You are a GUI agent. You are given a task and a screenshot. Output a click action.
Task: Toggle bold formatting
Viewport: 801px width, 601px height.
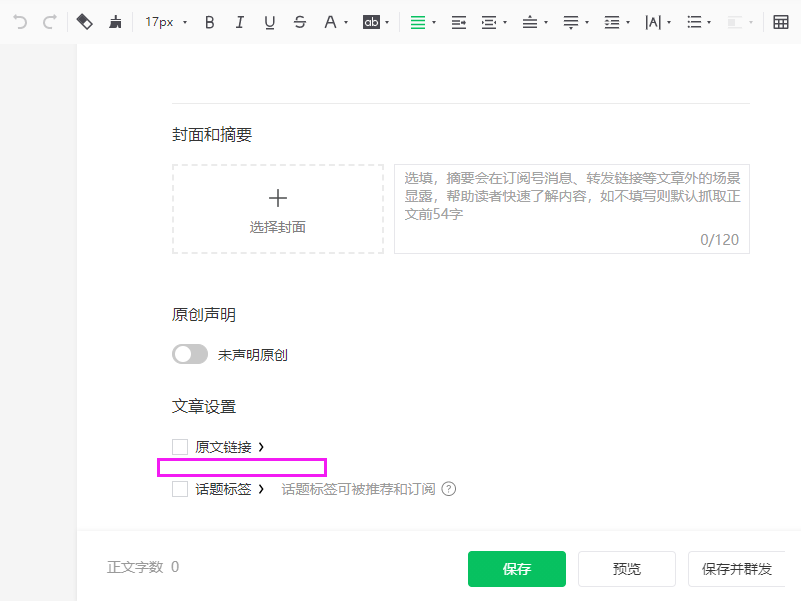[x=209, y=22]
